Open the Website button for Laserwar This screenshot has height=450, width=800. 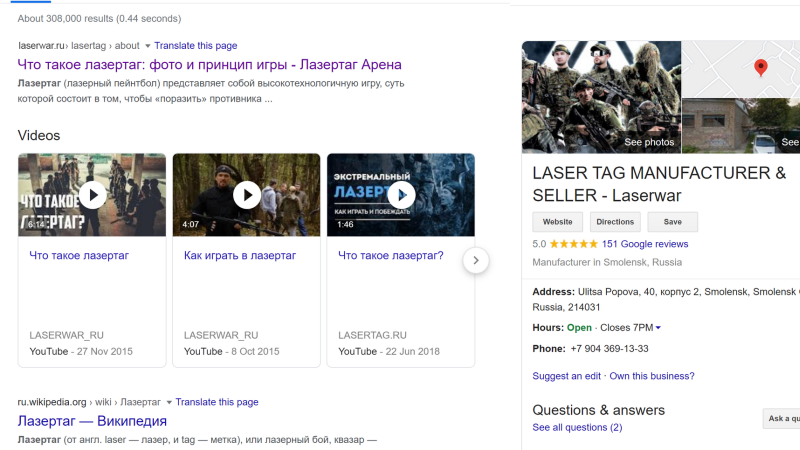coord(557,222)
